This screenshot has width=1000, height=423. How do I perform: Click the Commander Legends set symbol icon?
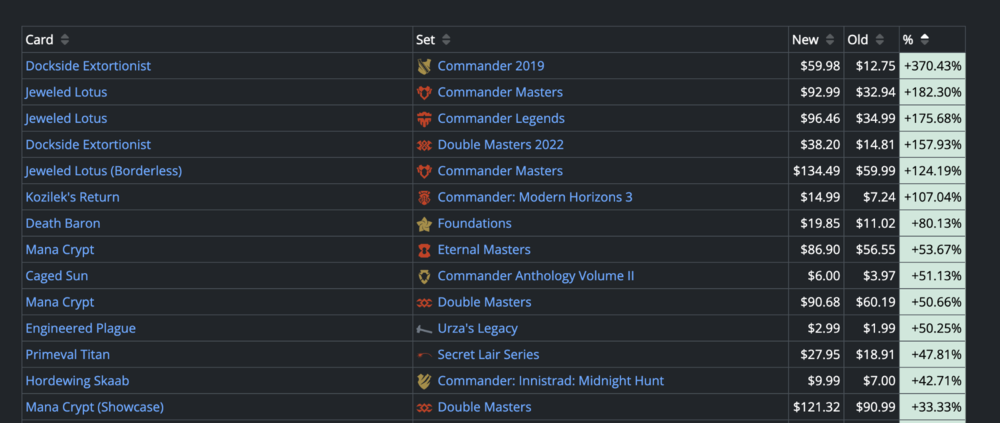(x=425, y=119)
